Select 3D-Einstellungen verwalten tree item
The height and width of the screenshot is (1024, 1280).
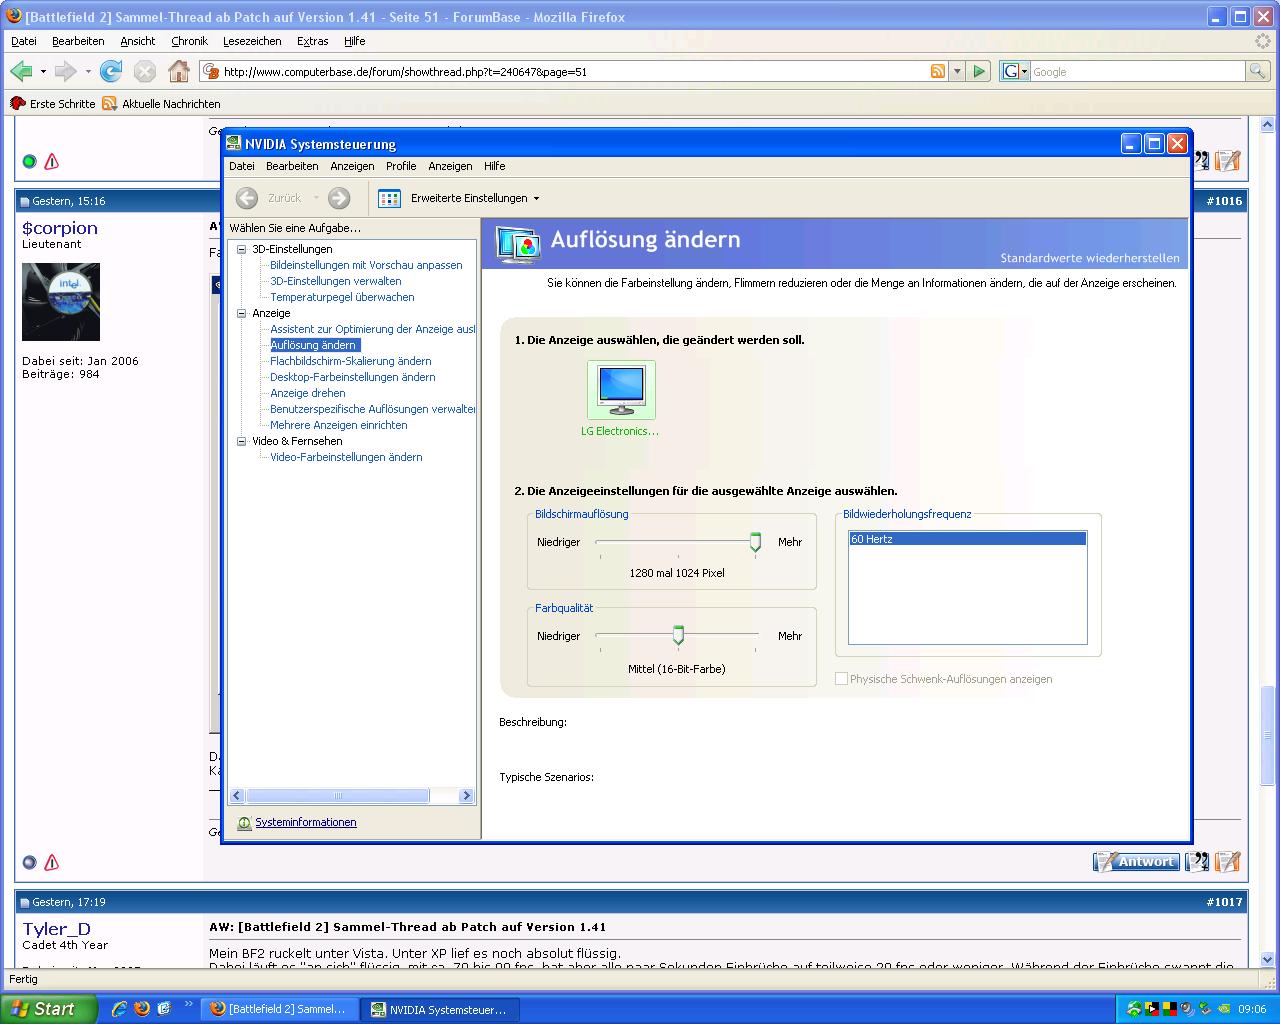pos(336,281)
